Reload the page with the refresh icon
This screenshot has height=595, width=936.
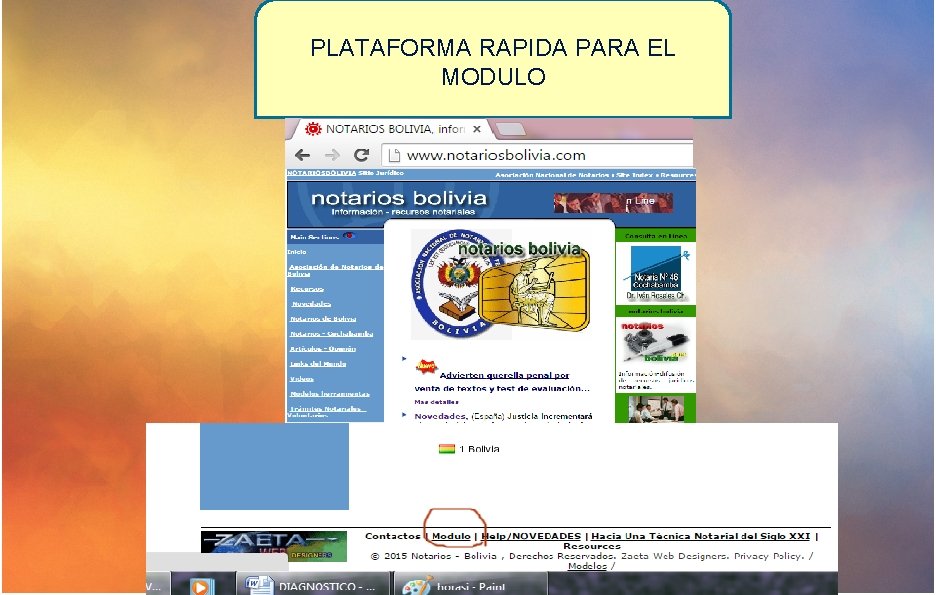click(361, 155)
